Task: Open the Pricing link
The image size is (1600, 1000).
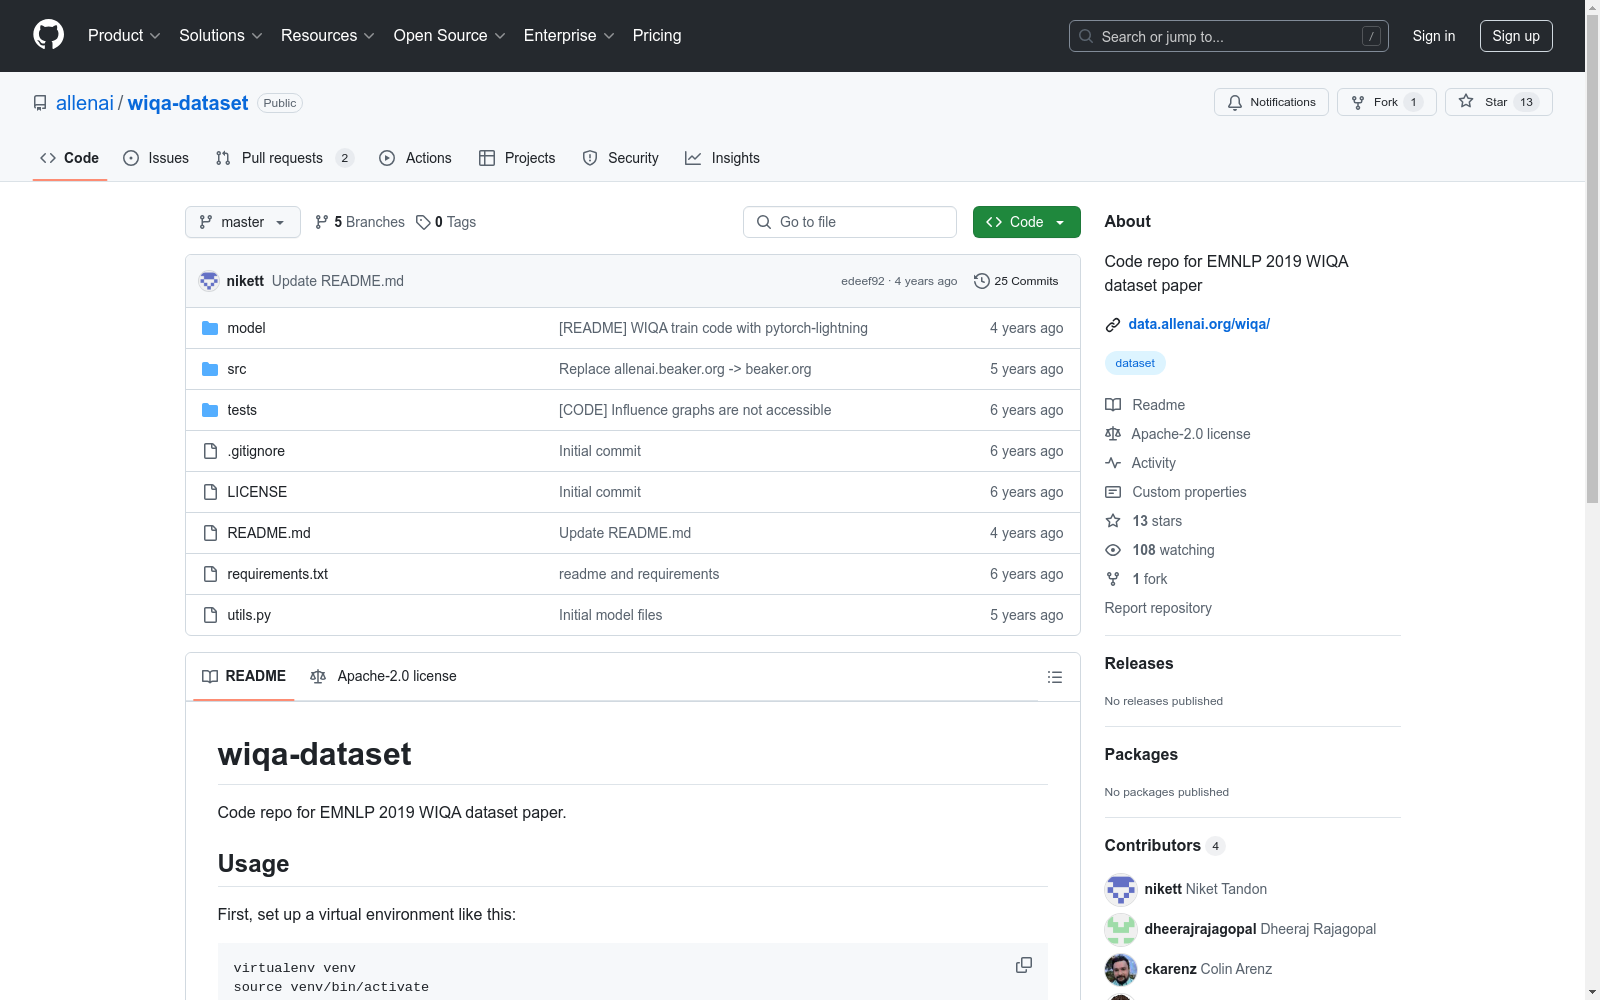Action: [657, 36]
